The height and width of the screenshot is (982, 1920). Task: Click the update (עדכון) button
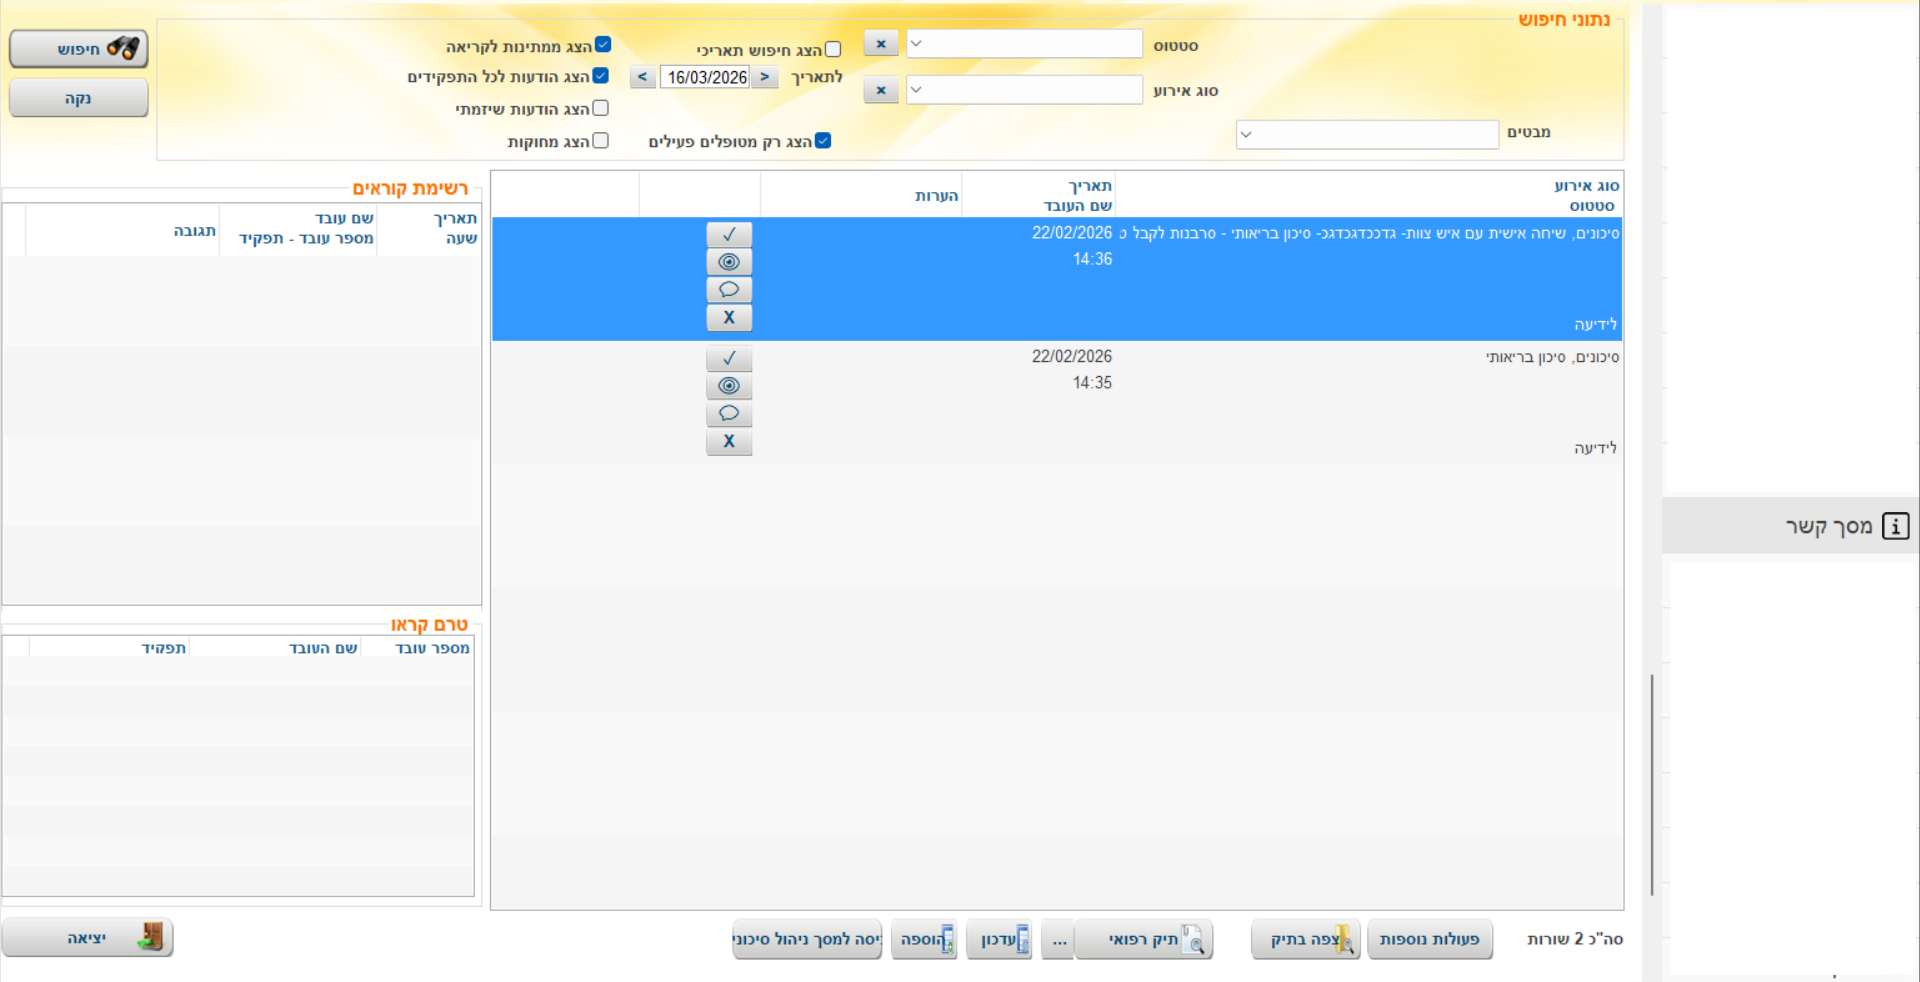(999, 940)
